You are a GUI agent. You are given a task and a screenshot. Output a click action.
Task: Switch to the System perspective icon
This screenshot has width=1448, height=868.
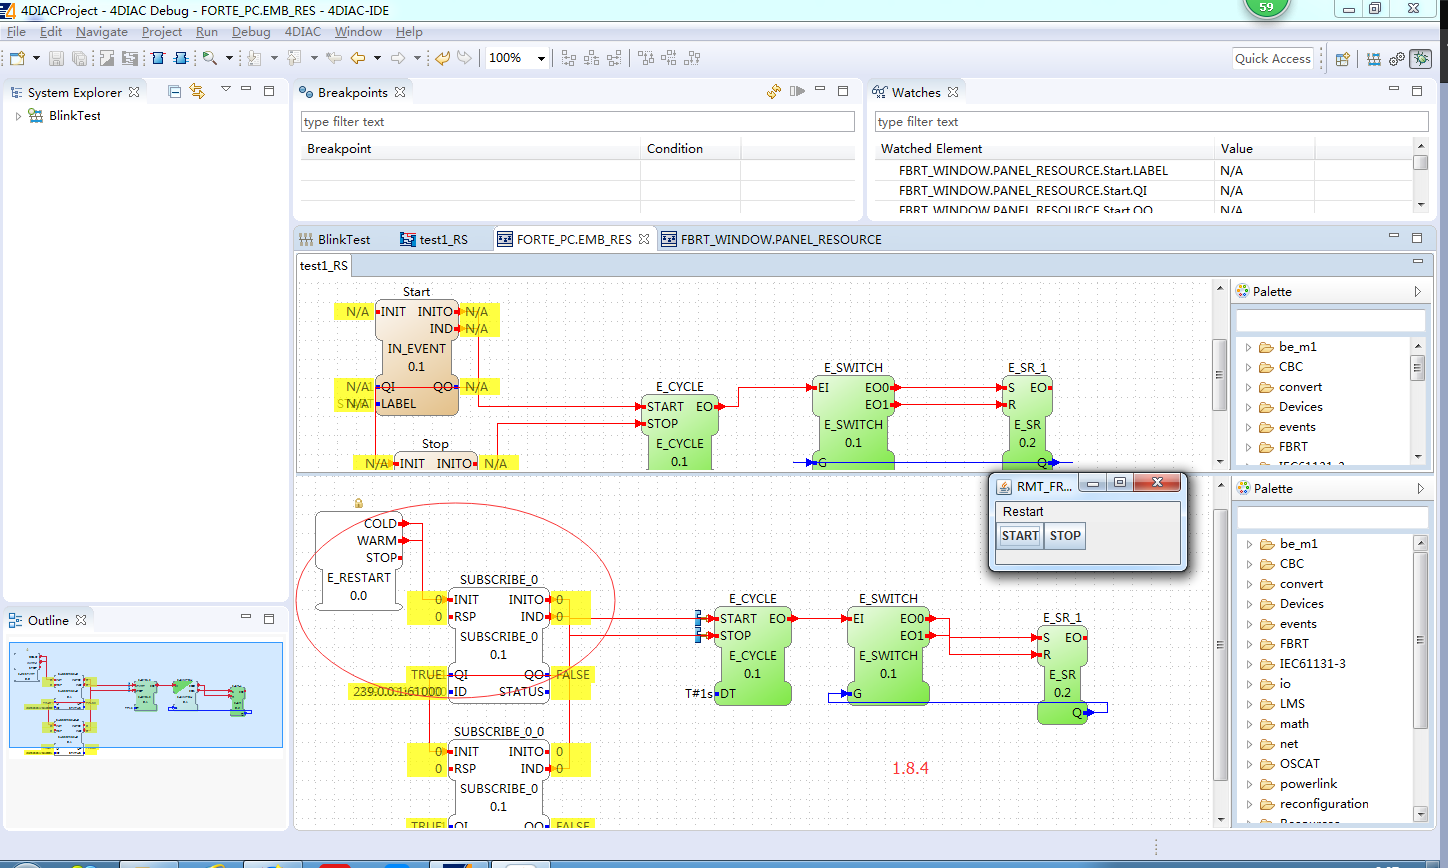pyautogui.click(x=1375, y=59)
